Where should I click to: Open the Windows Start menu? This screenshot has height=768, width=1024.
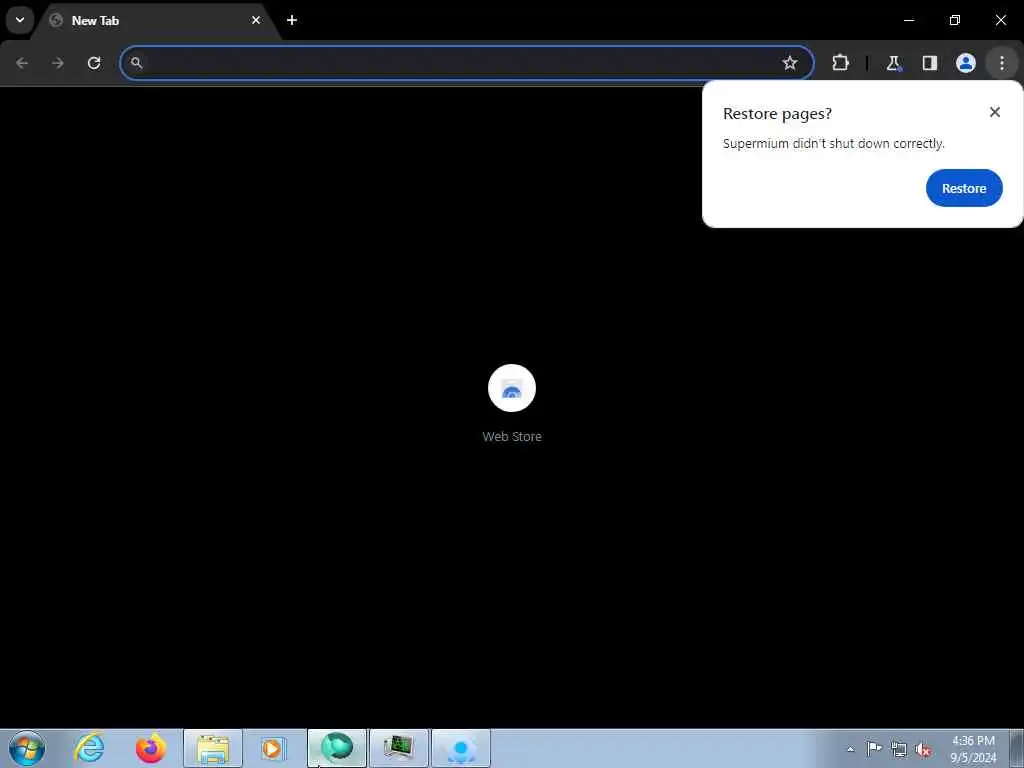click(x=27, y=748)
